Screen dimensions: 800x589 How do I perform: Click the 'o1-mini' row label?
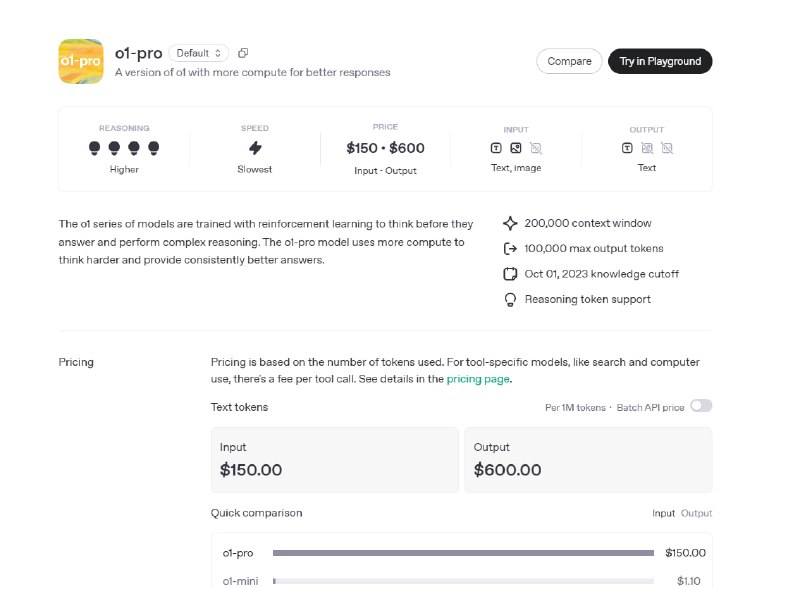coord(240,581)
